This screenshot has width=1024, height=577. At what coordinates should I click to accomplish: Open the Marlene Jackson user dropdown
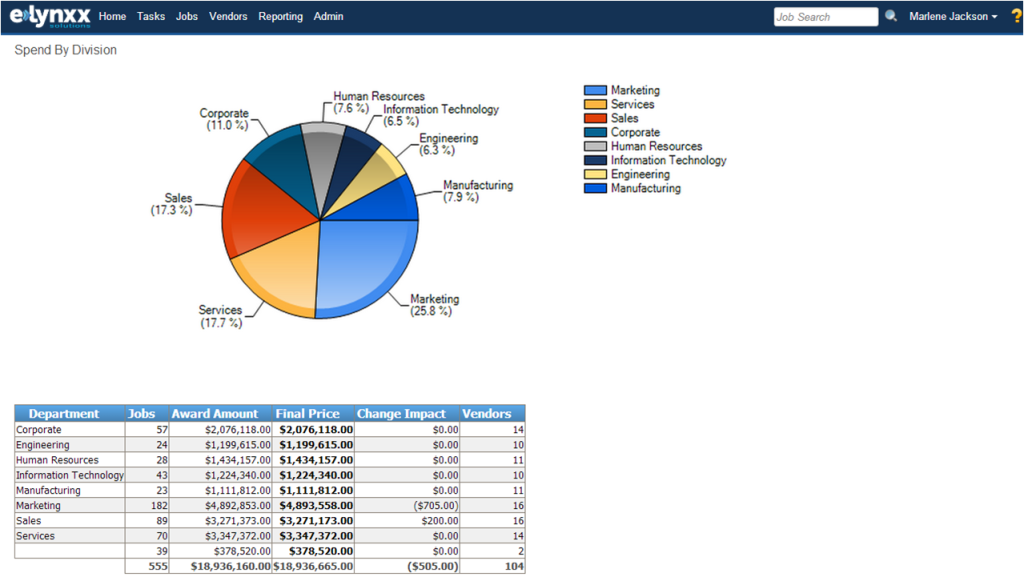(x=953, y=16)
